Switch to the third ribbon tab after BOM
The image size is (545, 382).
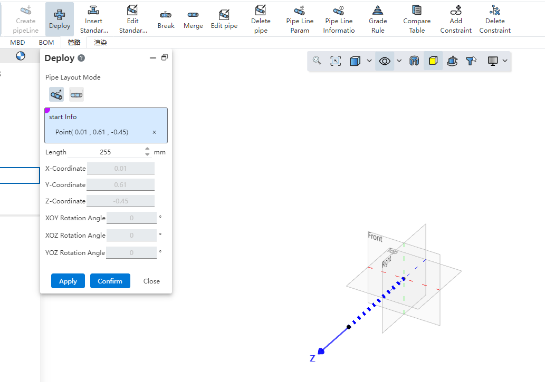74,42
